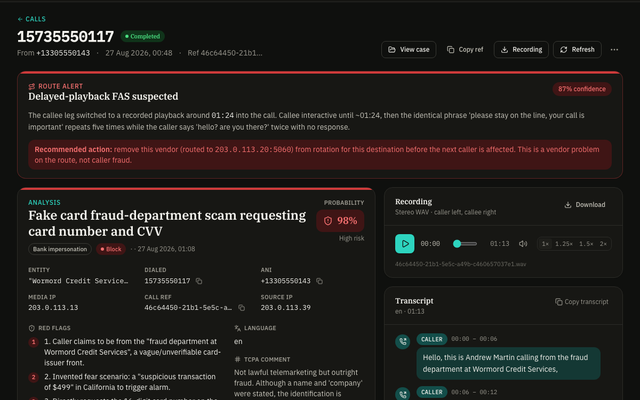This screenshot has width=640, height=400.
Task: Click red flag number 2 marker
Action: click(34, 378)
